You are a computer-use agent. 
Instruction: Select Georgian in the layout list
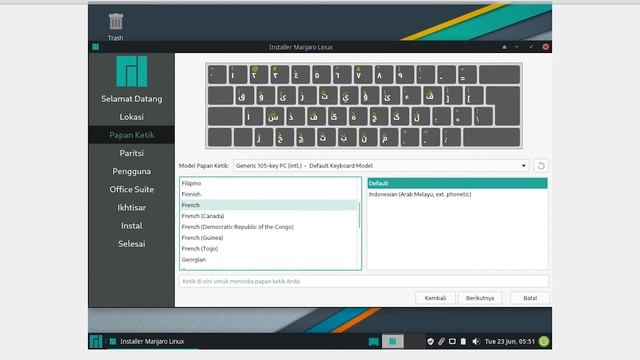tap(269, 260)
